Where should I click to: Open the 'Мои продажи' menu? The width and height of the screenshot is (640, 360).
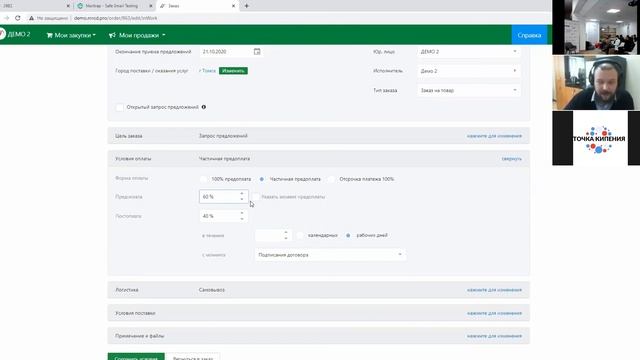click(137, 35)
